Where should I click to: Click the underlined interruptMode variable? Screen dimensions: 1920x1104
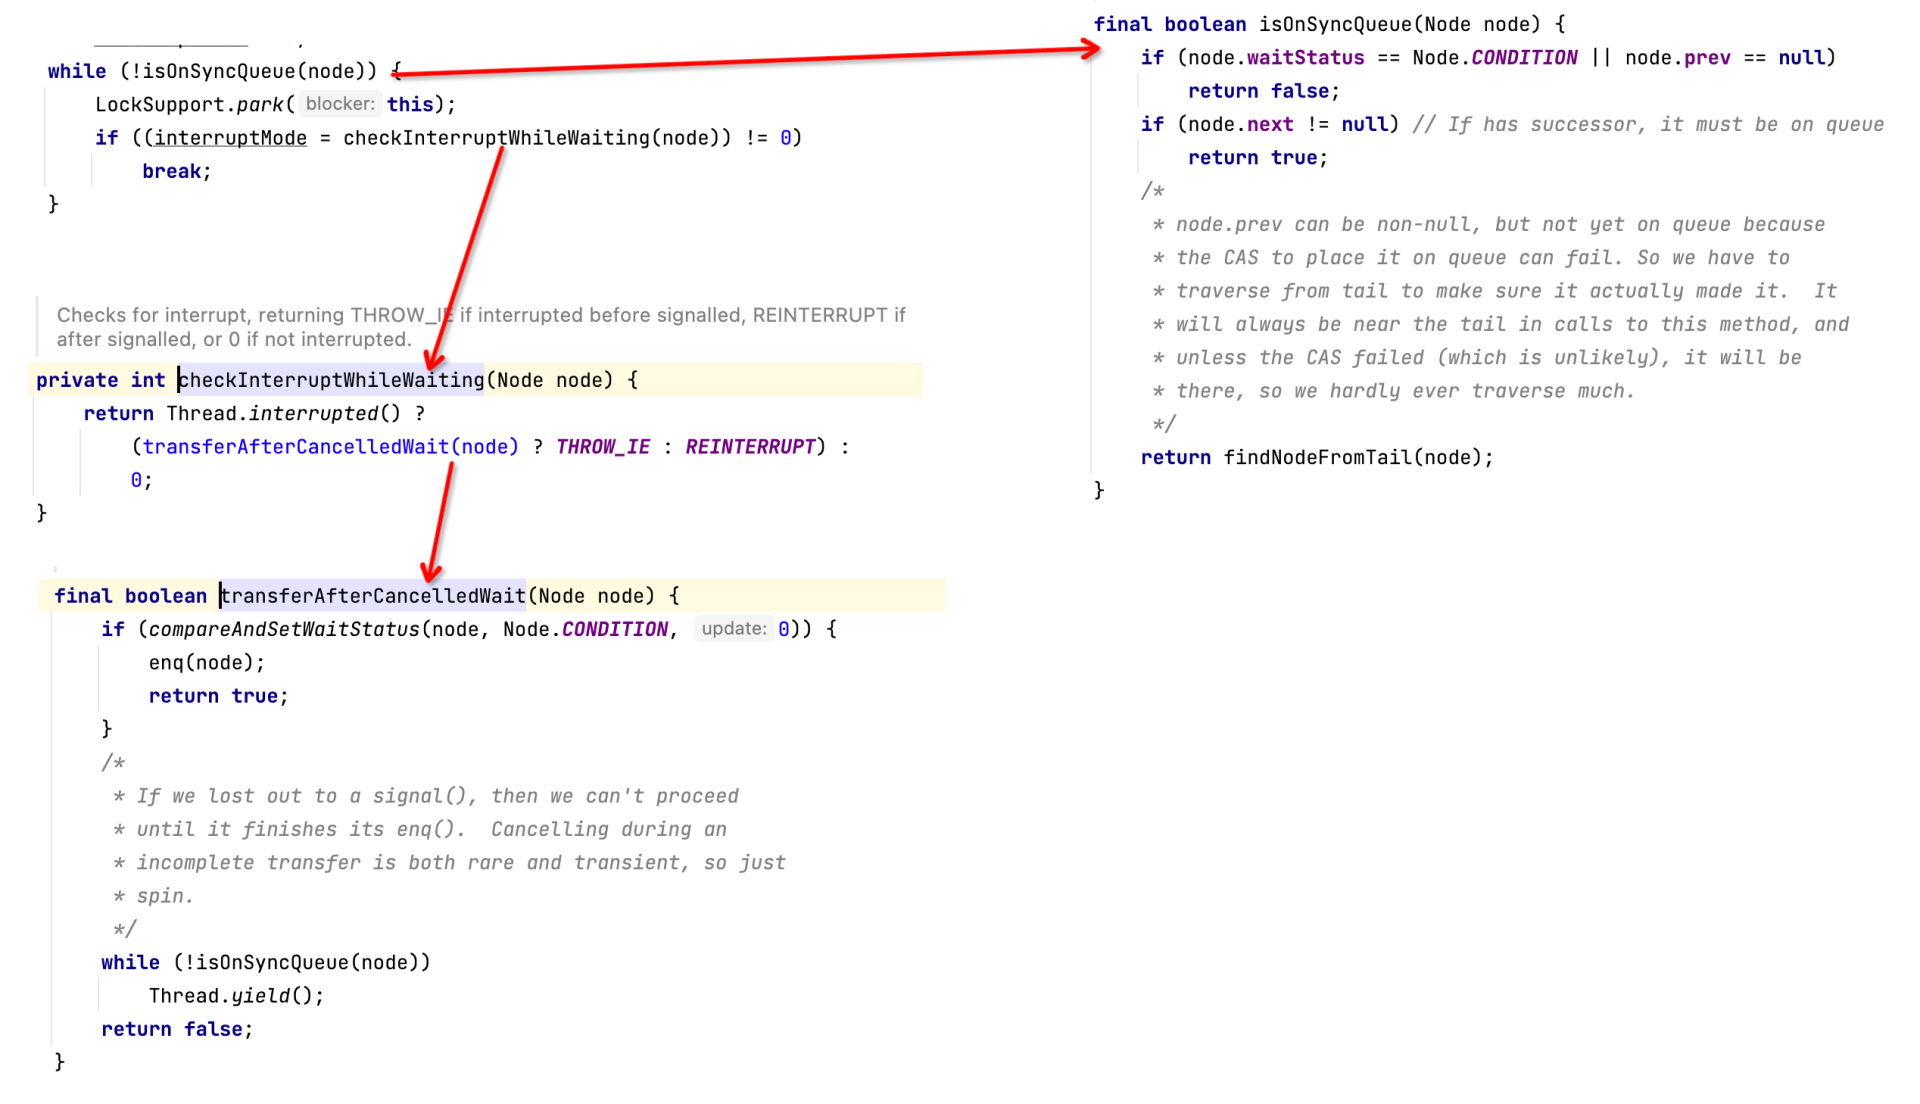231,138
